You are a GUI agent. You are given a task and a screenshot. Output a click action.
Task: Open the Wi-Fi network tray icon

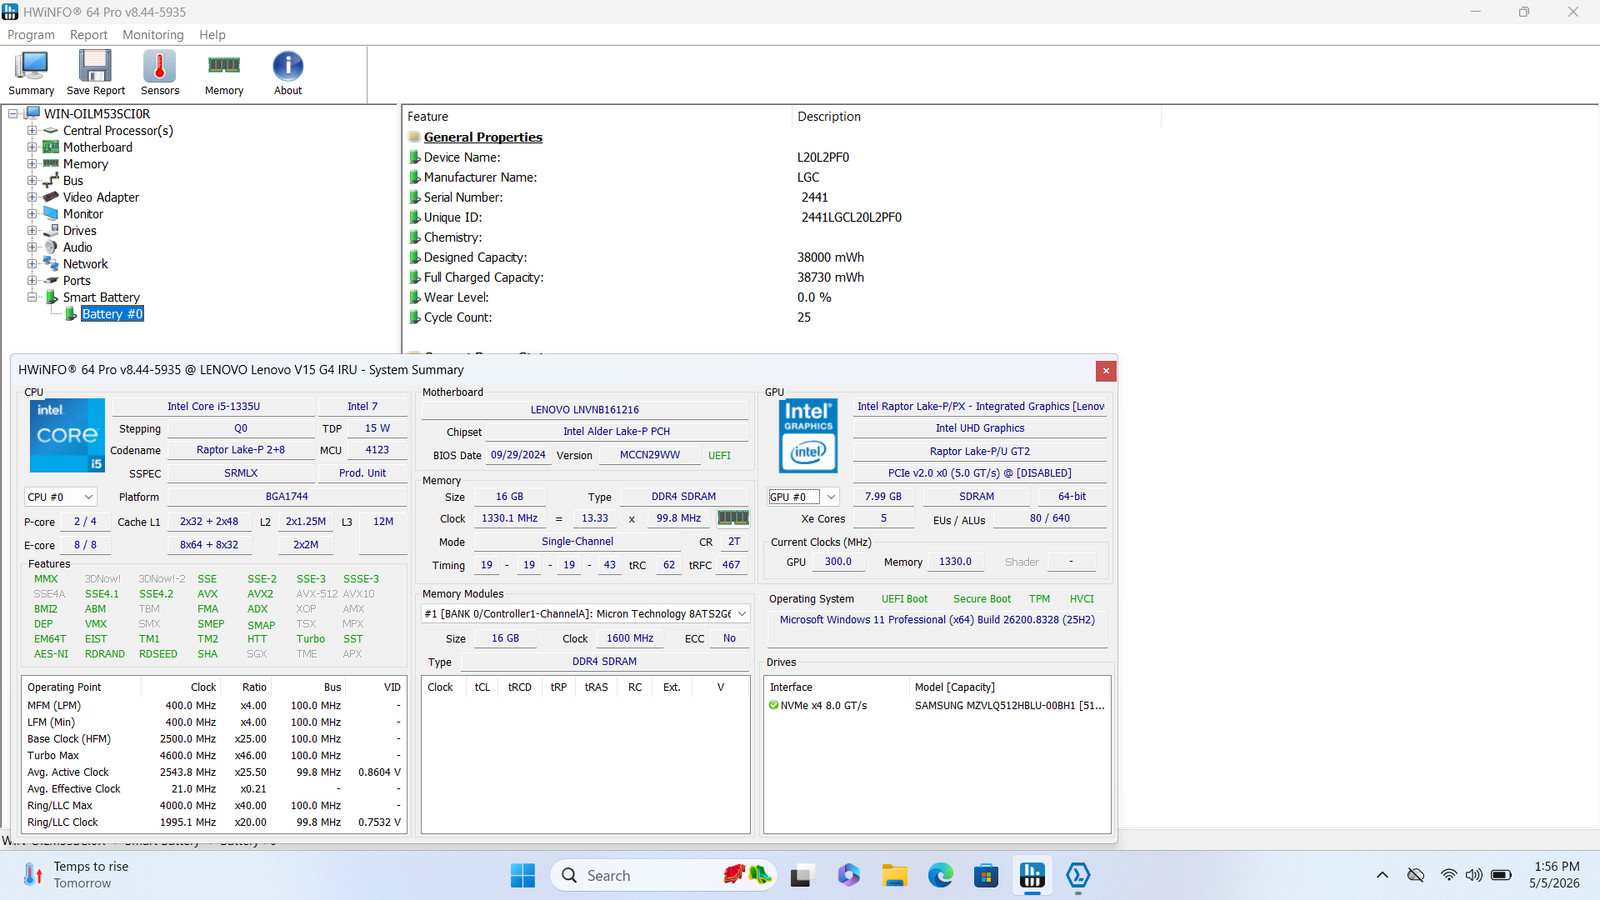[1448, 876]
